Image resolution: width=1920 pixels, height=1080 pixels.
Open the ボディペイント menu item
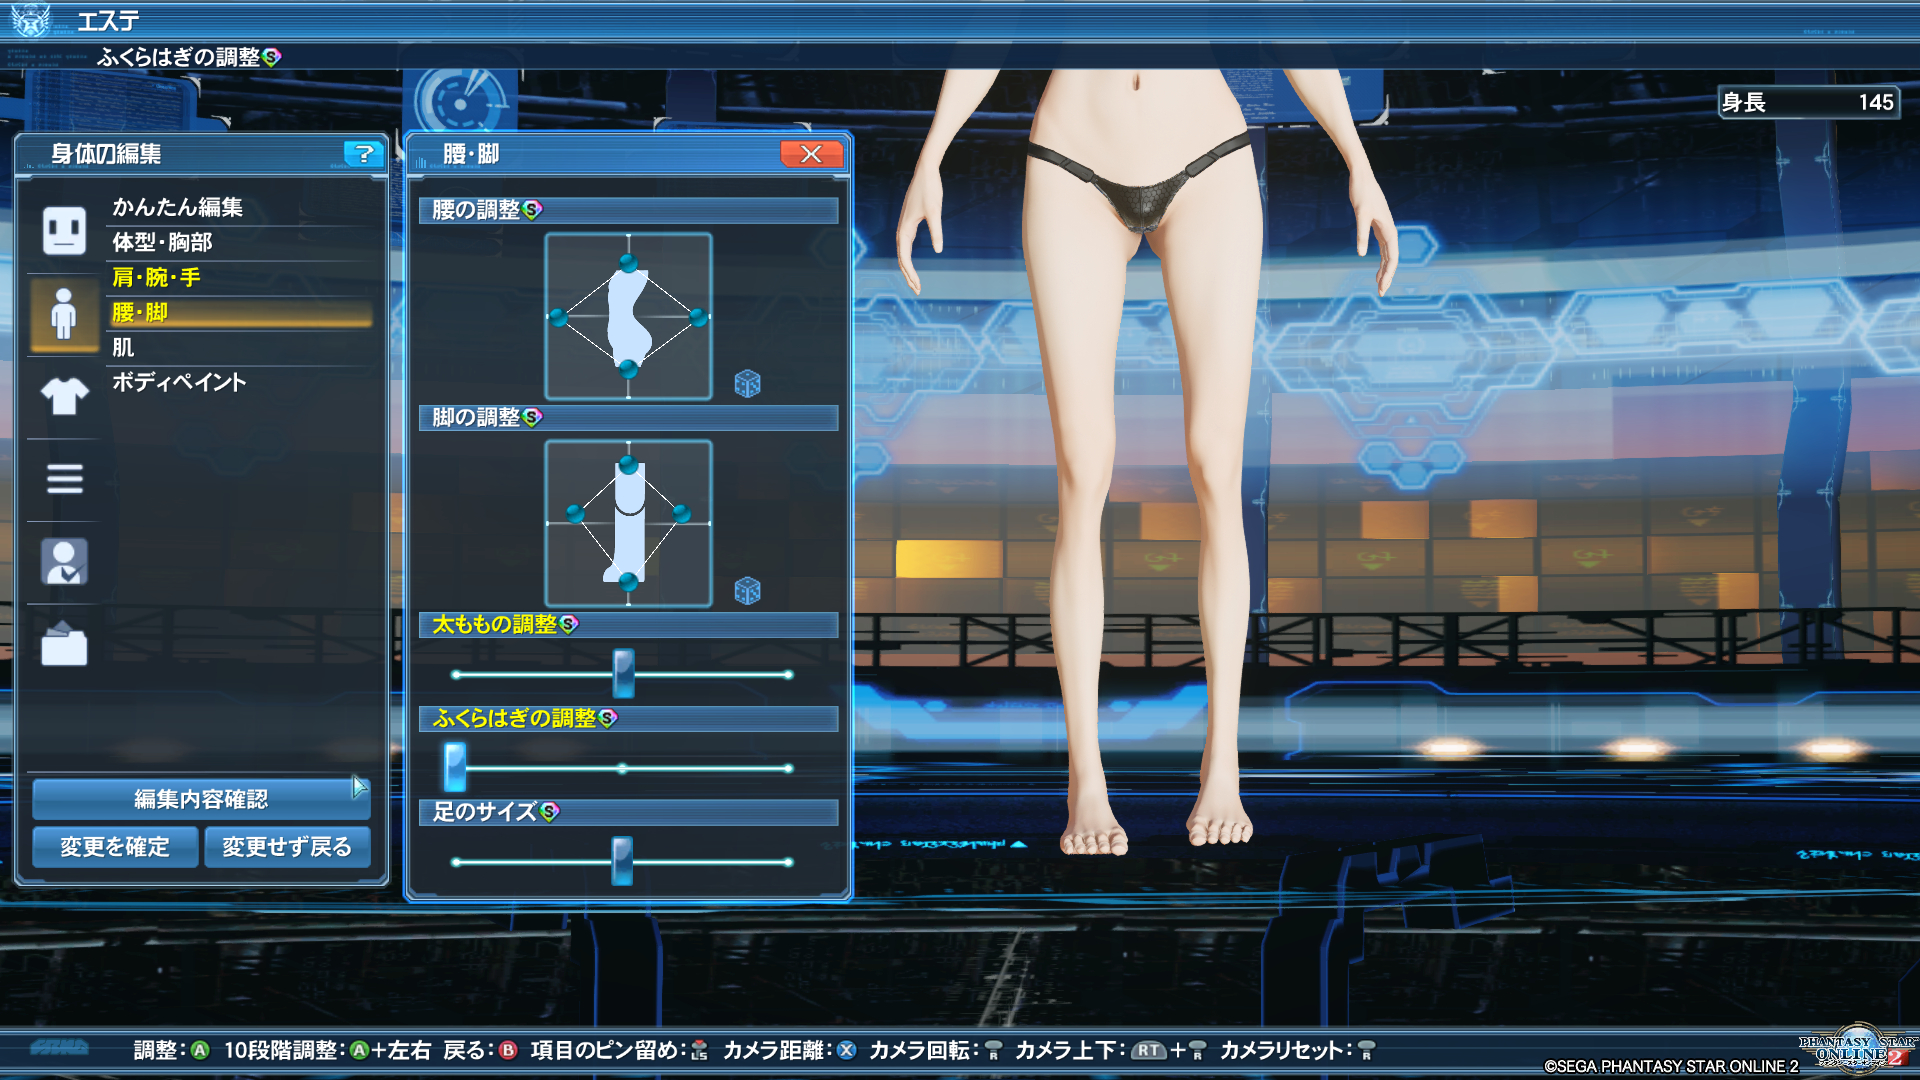tap(179, 382)
